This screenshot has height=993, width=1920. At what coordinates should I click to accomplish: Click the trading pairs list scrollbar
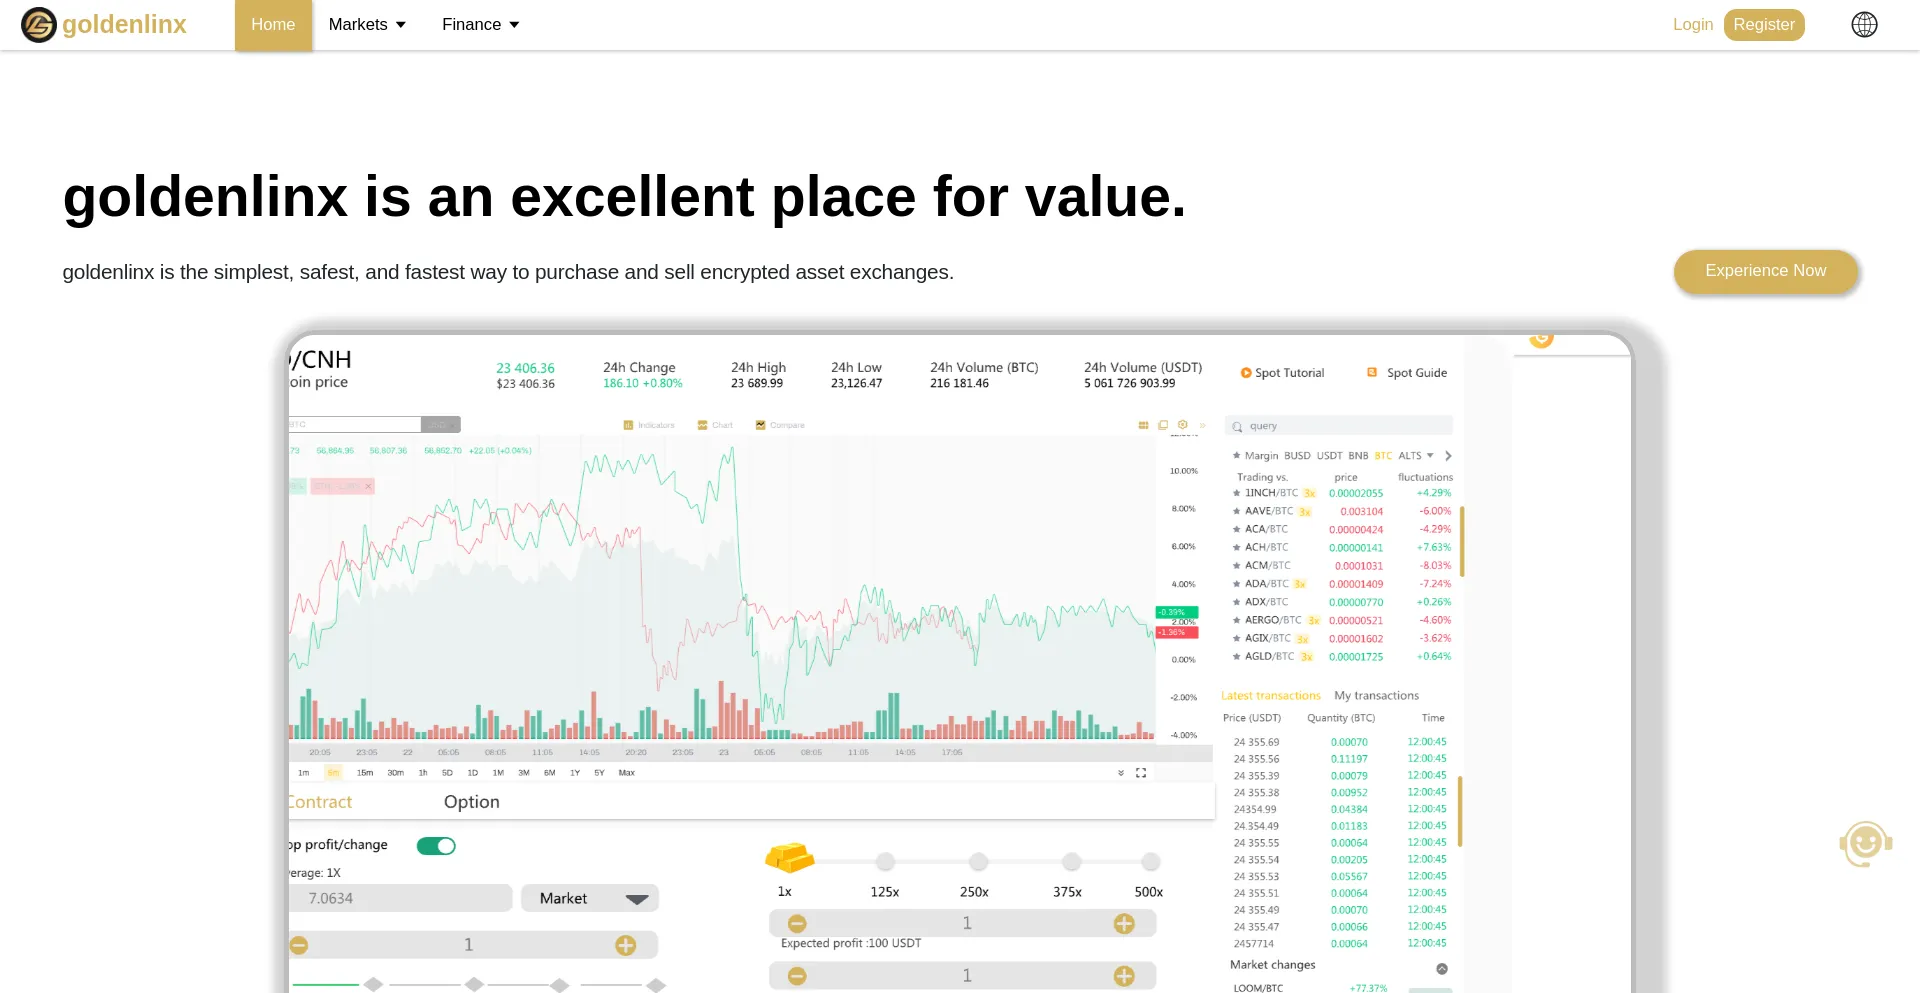tap(1462, 541)
